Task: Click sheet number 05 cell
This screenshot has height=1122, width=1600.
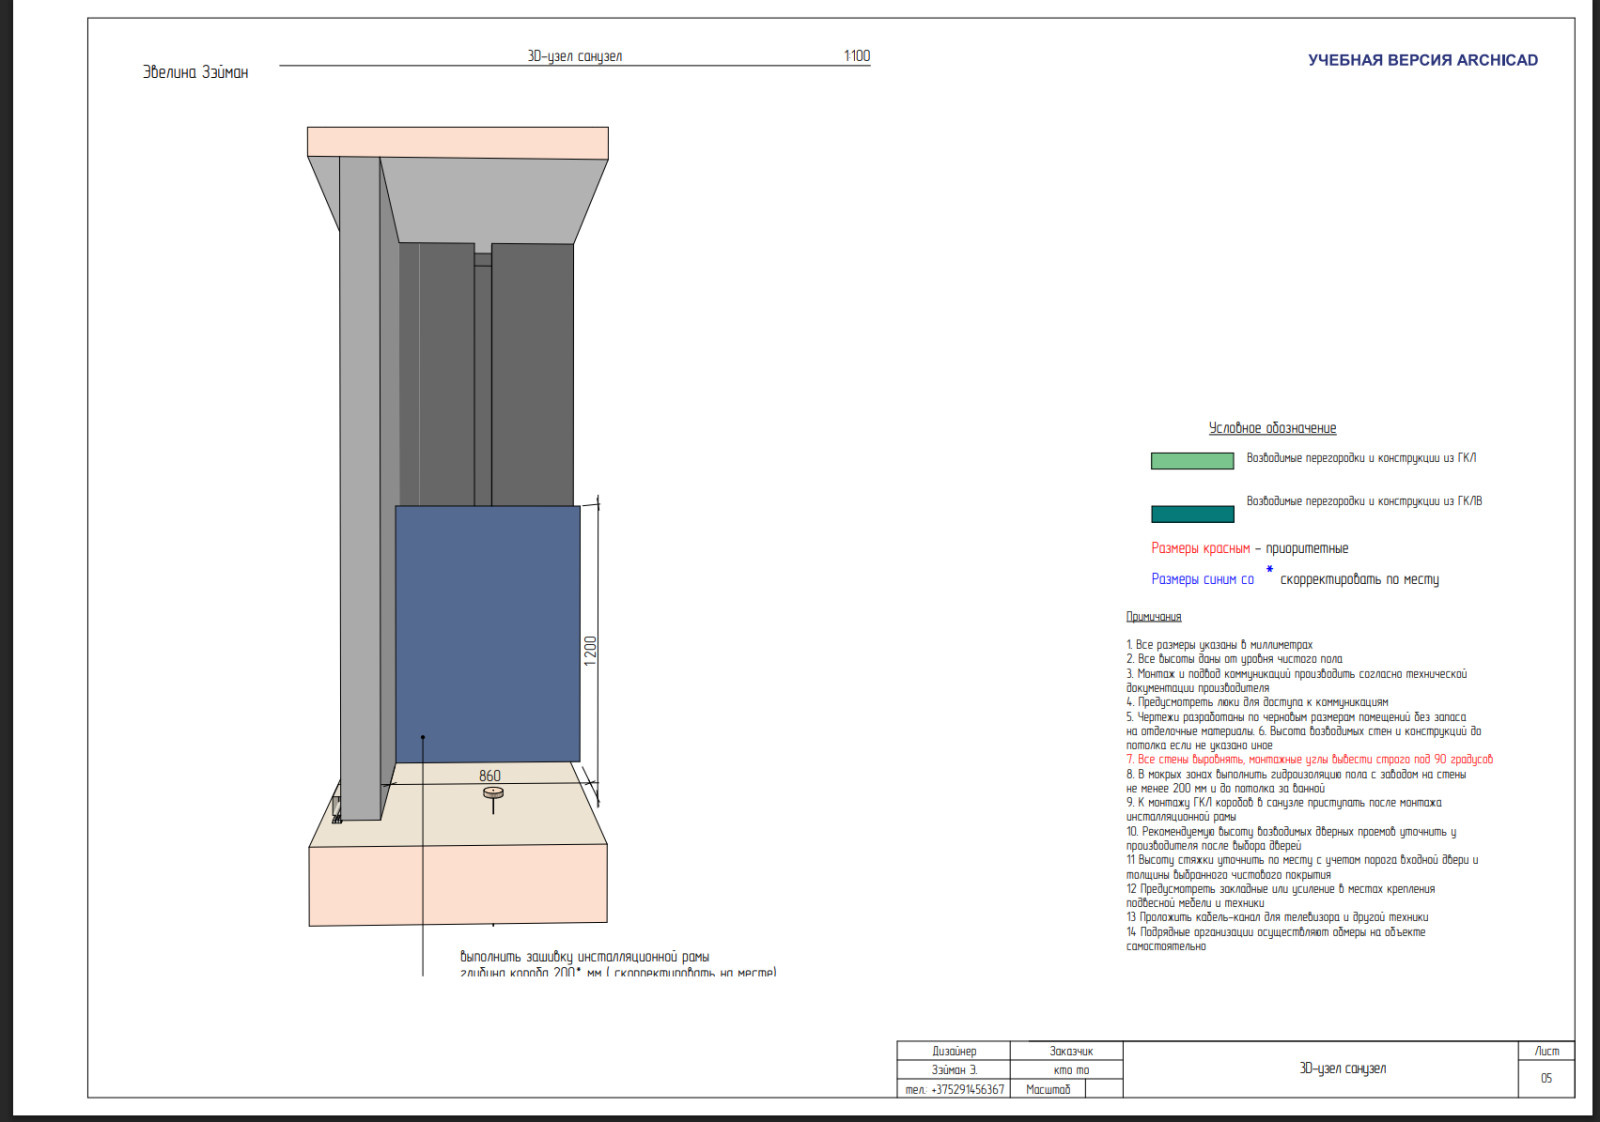Action: (x=1546, y=1078)
